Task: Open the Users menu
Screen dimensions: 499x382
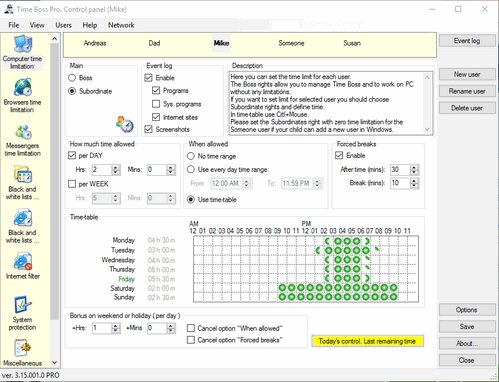Action: (63, 25)
